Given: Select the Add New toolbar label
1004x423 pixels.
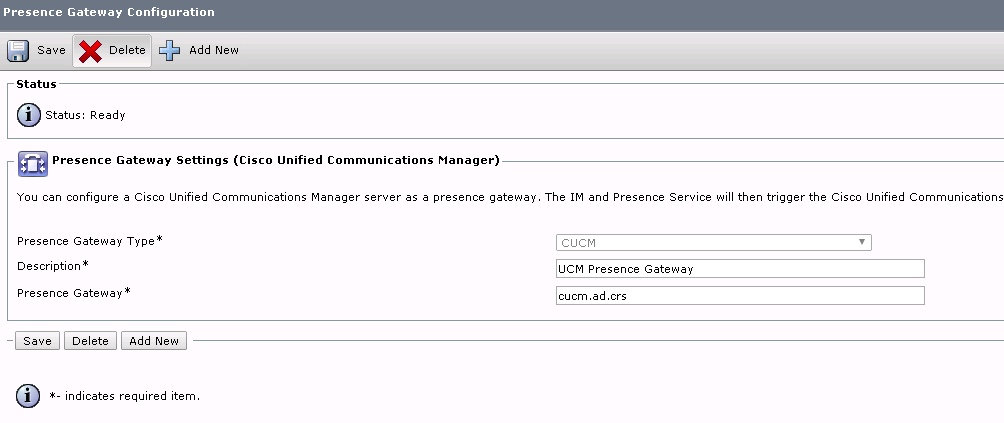Looking at the screenshot, I should [214, 50].
